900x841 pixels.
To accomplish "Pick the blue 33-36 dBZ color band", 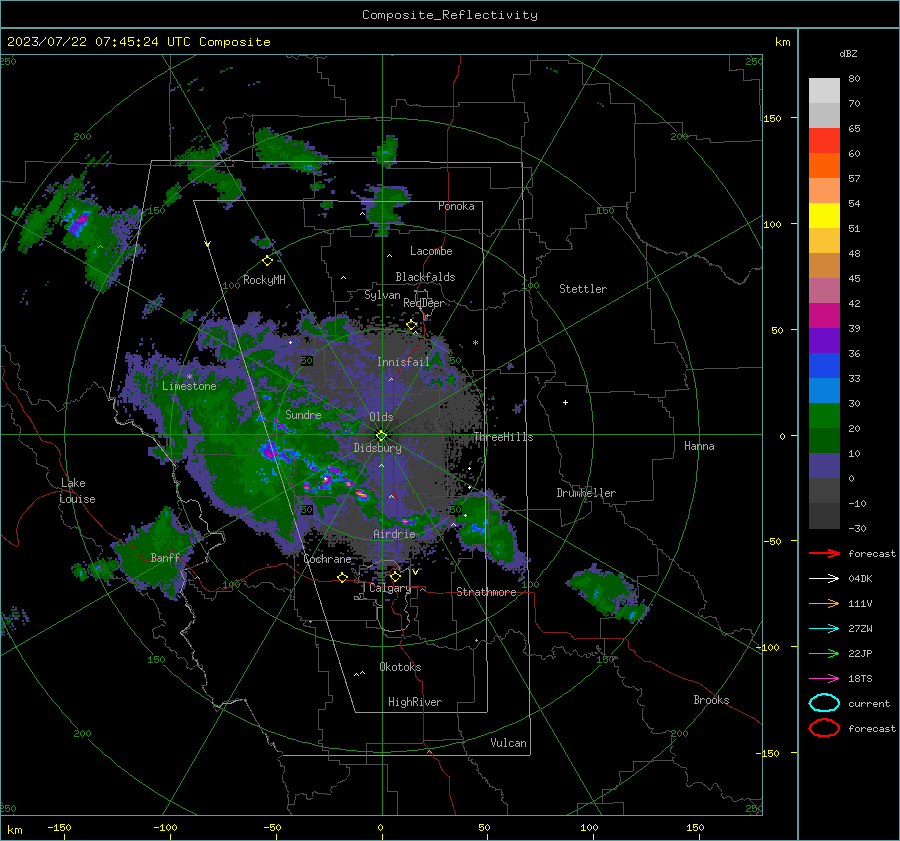I will [824, 366].
